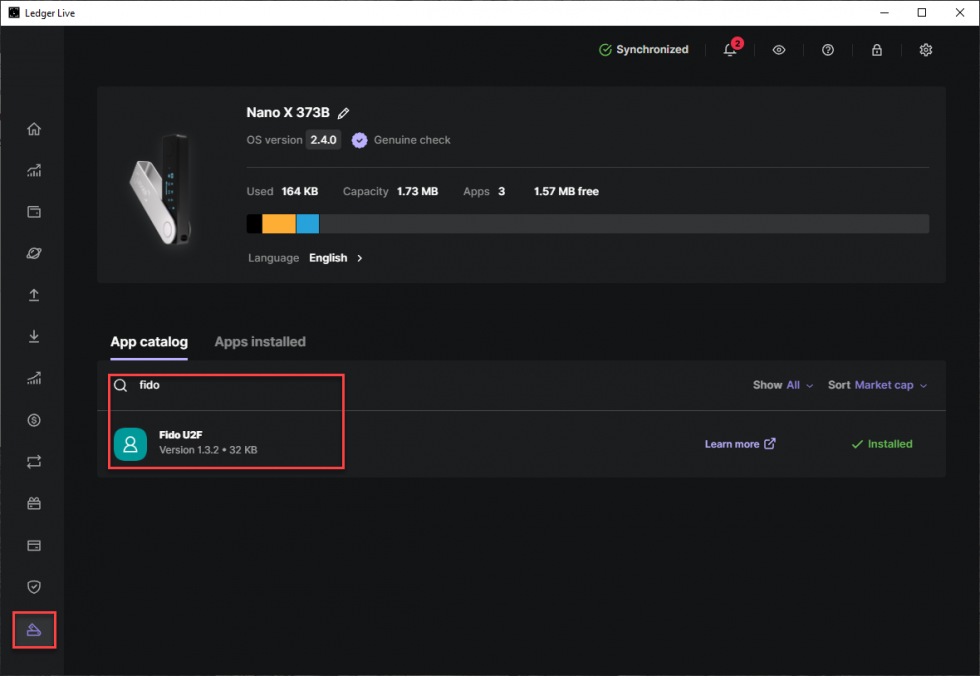Open the Accounts wallet icon in sidebar
The width and height of the screenshot is (980, 676).
point(34,212)
